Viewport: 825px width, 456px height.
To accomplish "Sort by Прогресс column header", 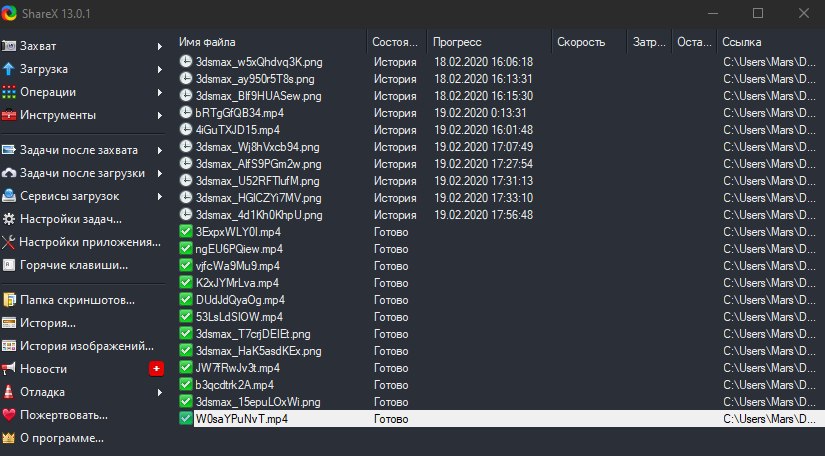I will tap(489, 42).
